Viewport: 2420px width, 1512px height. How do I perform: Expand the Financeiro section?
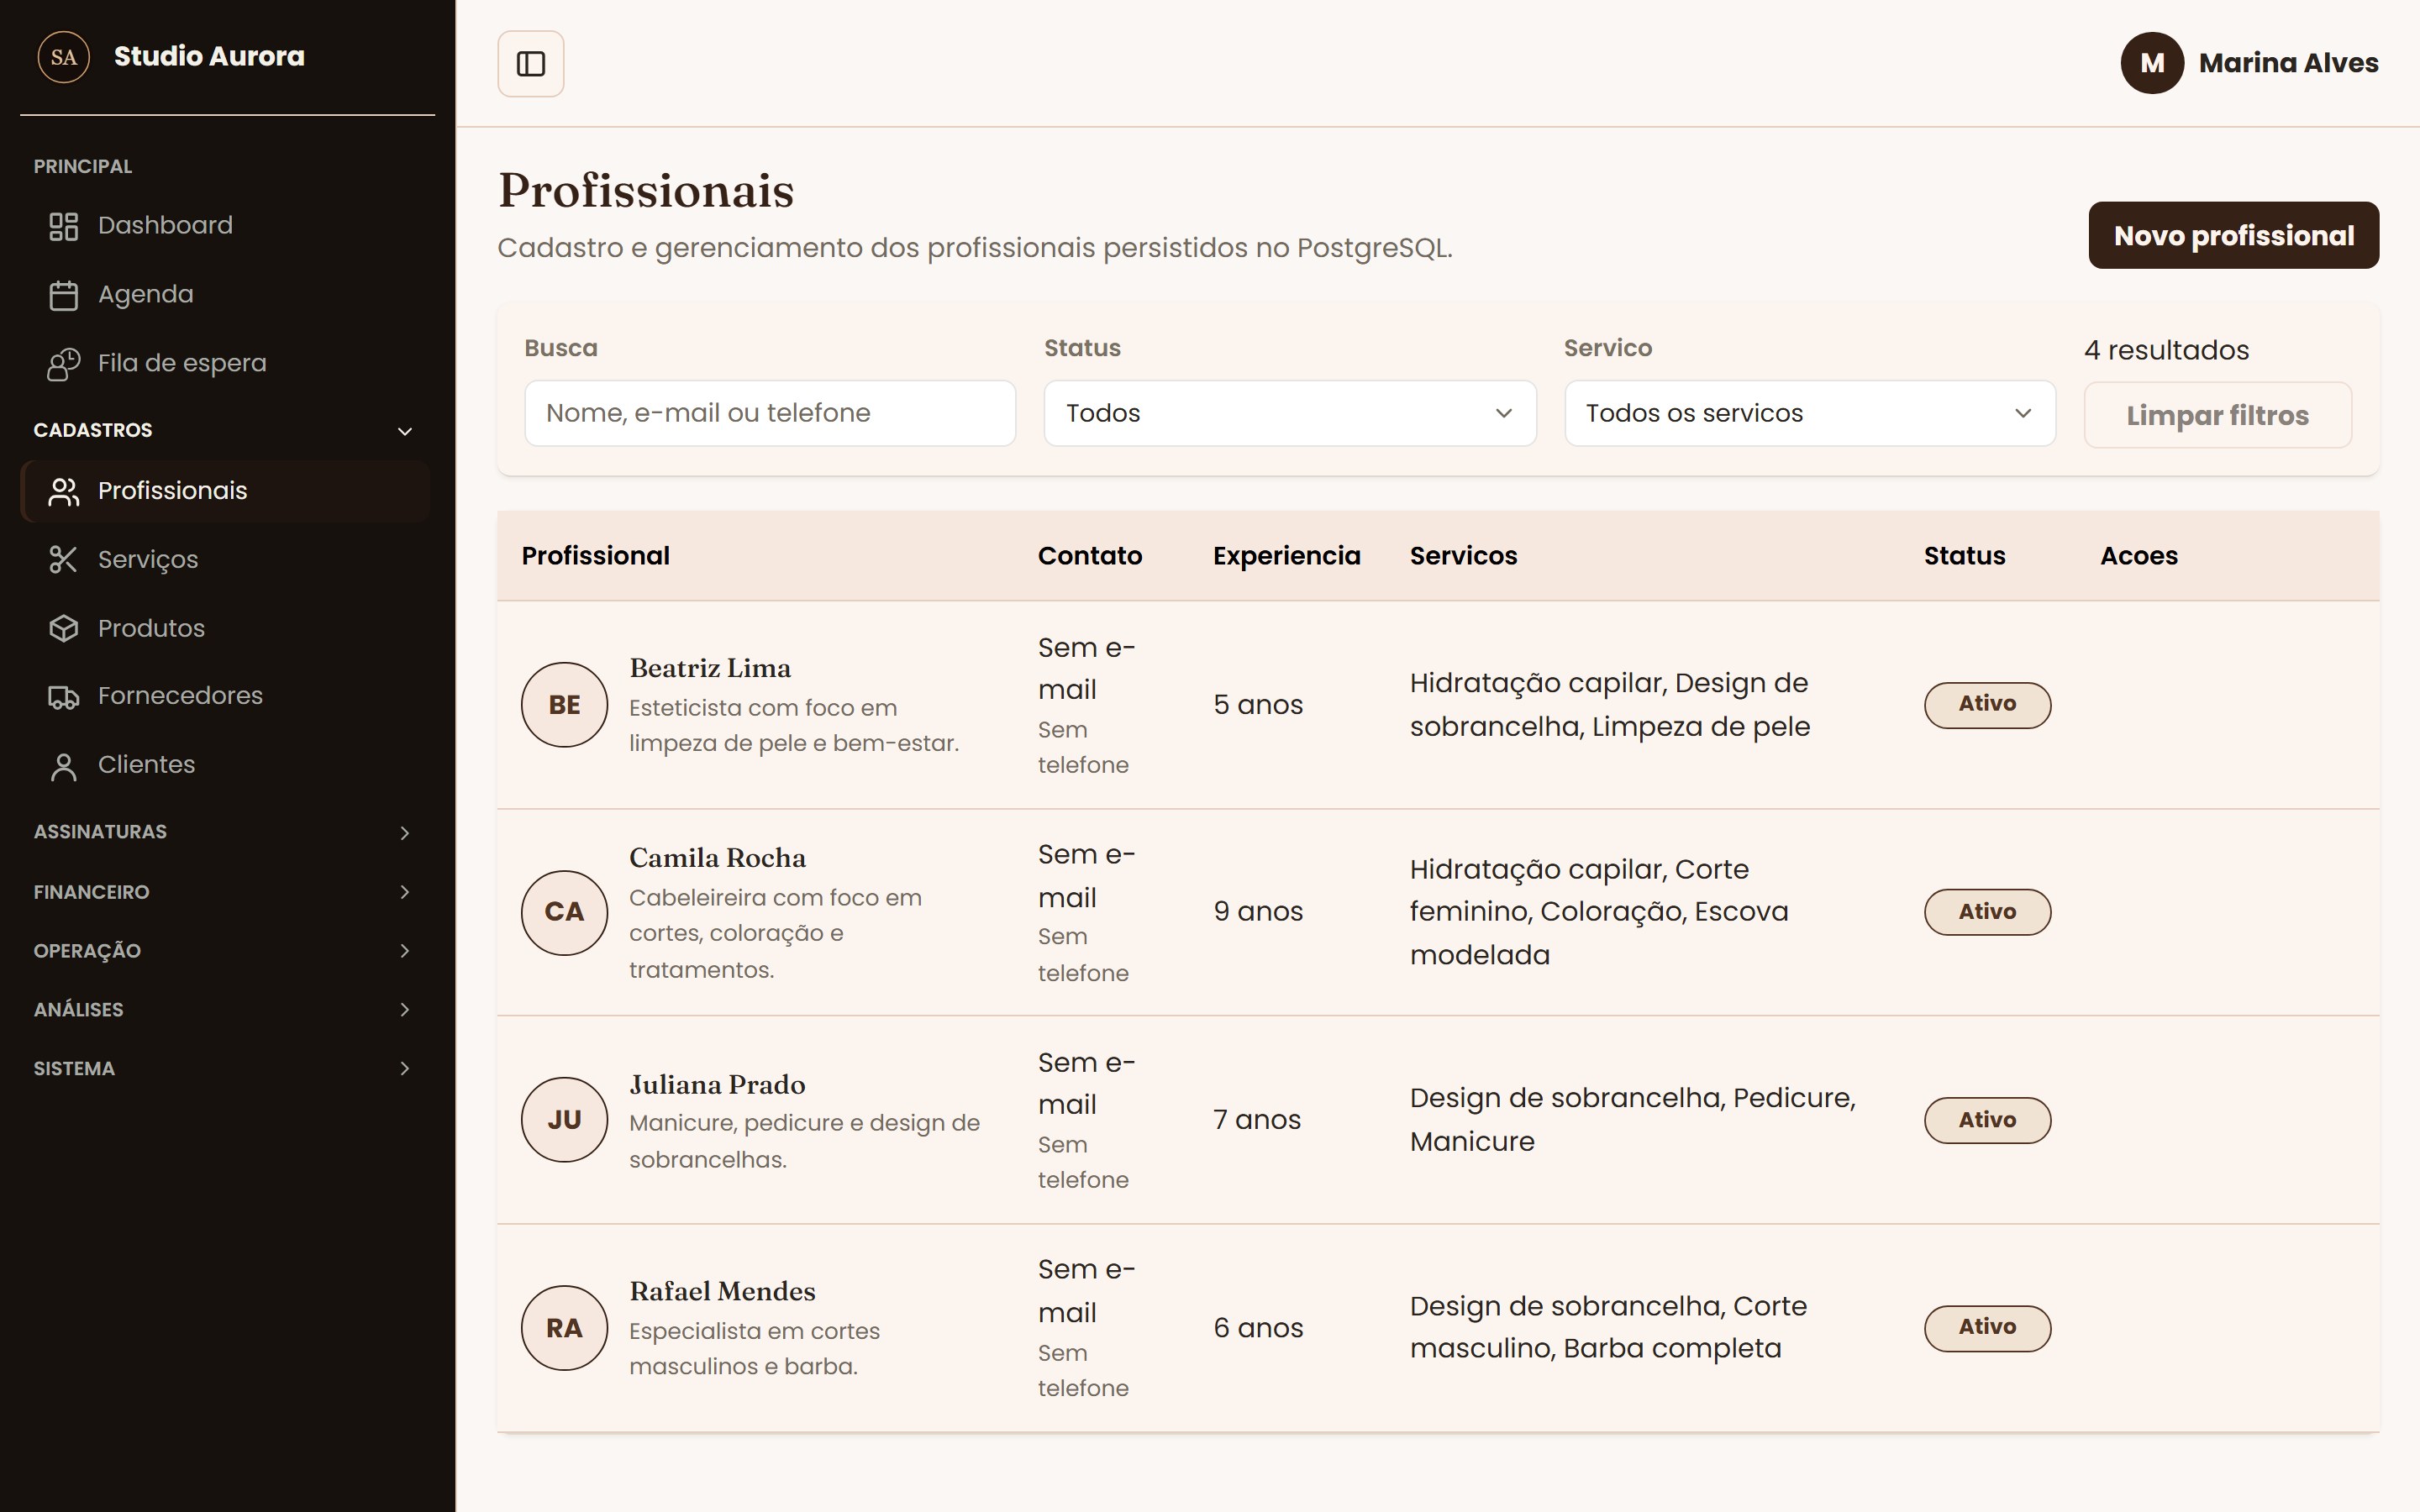[x=225, y=892]
